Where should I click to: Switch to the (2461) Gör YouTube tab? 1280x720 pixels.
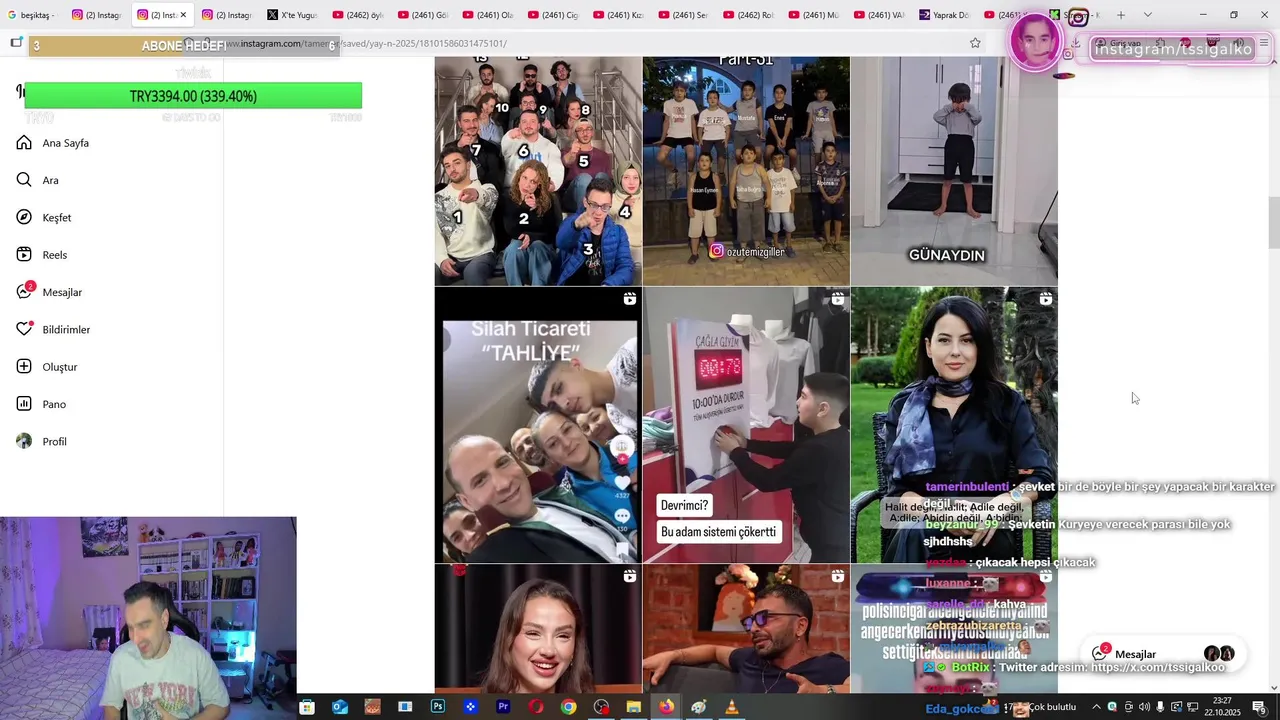pos(423,15)
